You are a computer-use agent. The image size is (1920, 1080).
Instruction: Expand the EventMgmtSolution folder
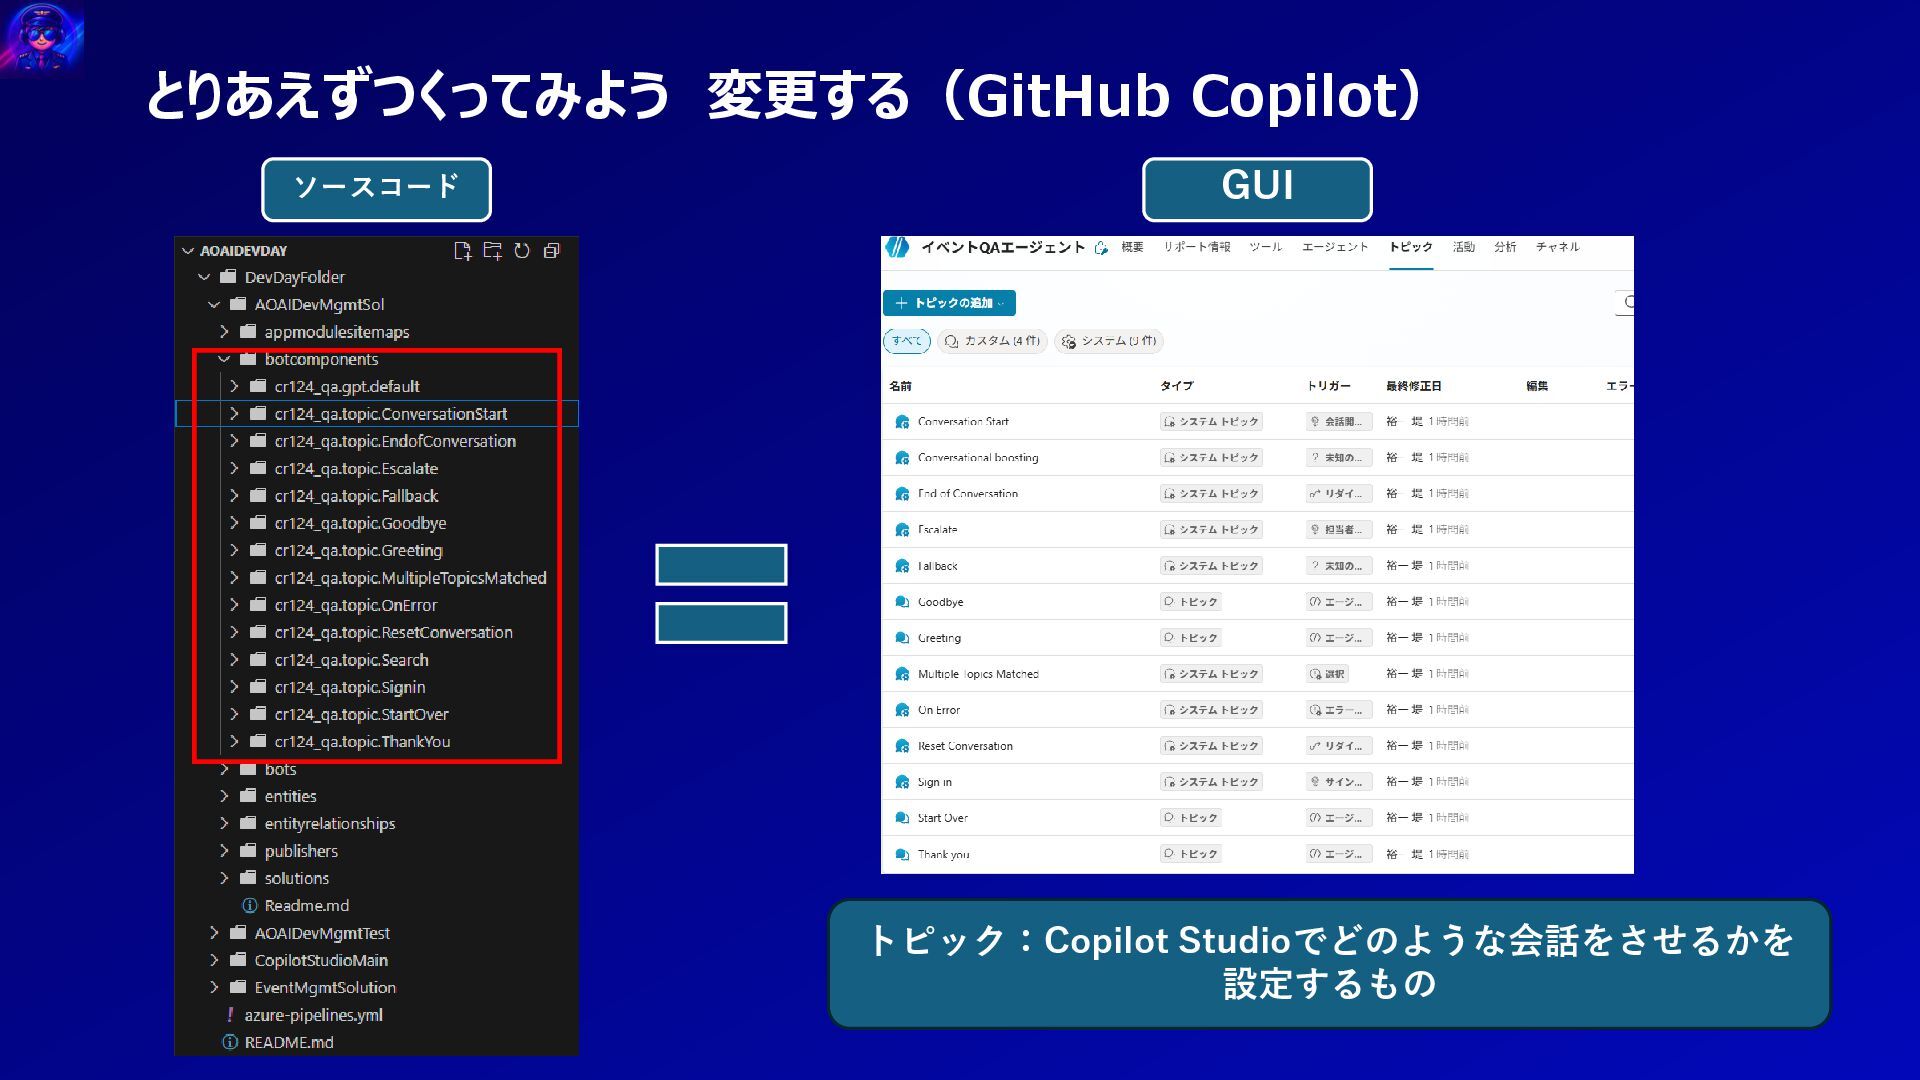click(214, 987)
